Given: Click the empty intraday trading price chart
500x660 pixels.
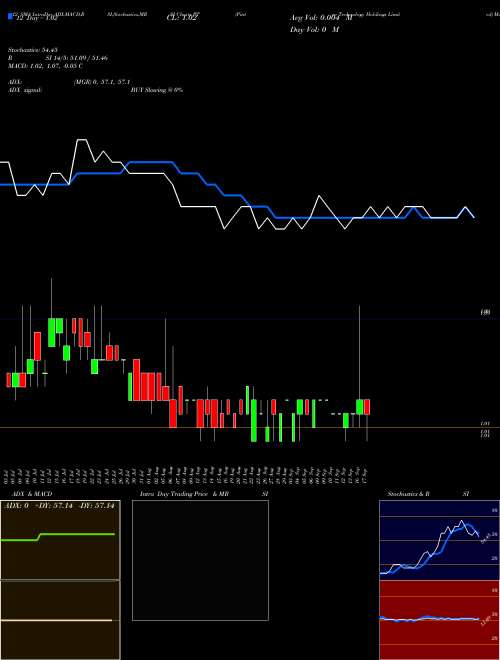Looking at the screenshot, I should [x=200, y=560].
